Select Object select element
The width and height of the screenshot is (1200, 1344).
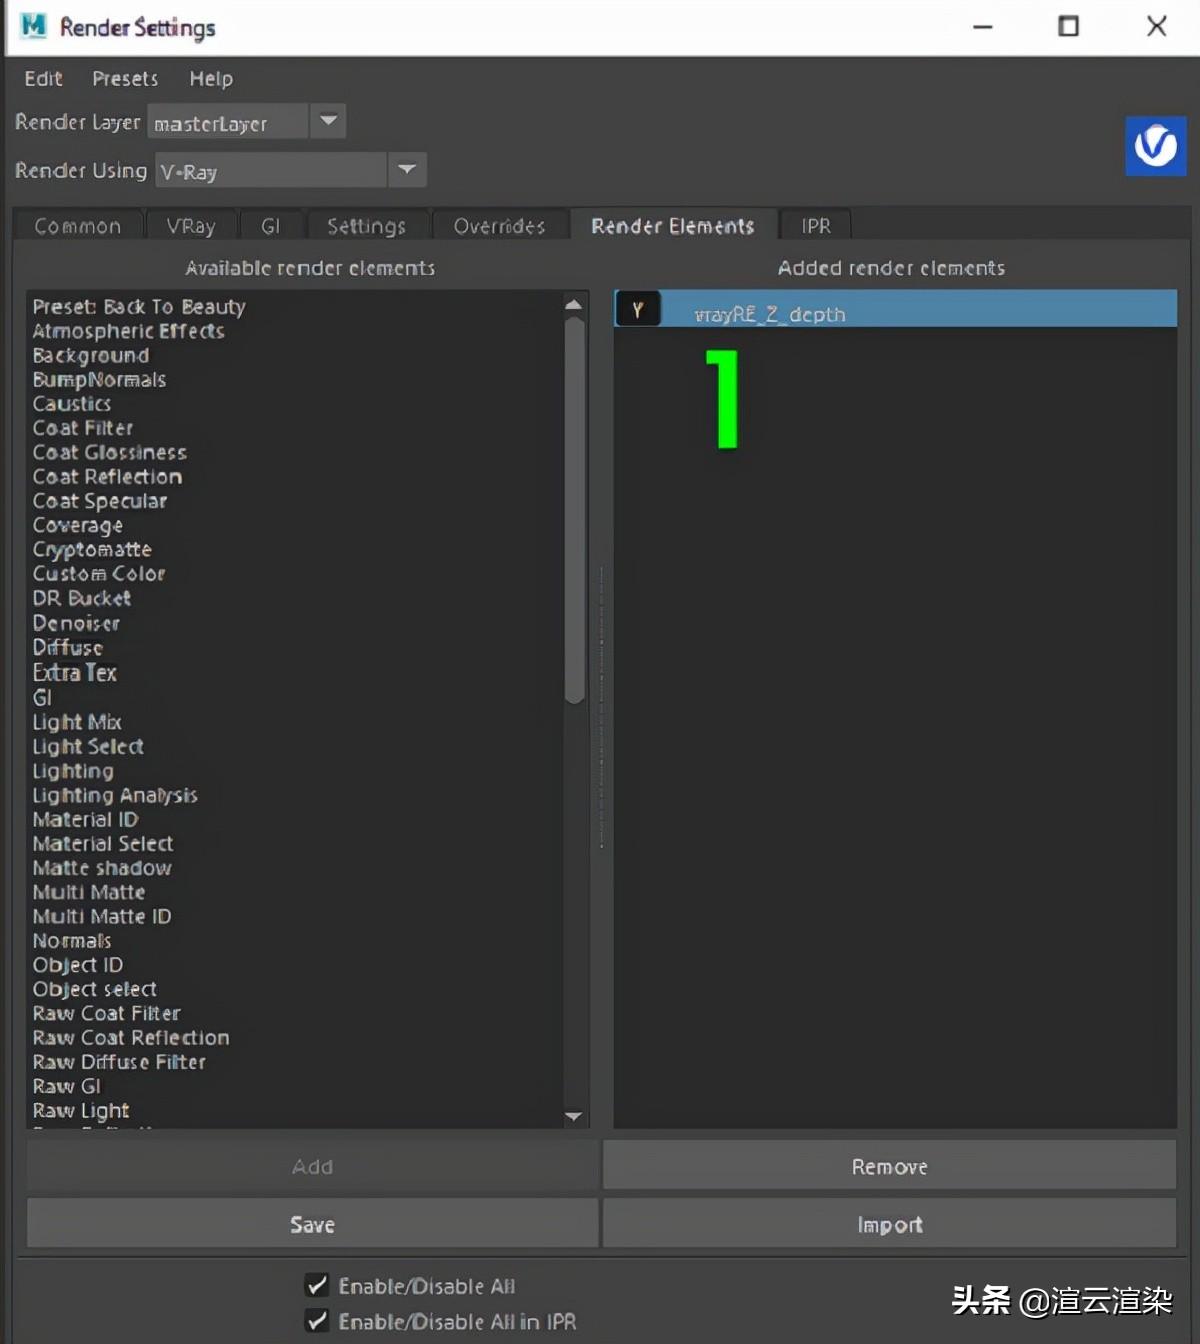pyautogui.click(x=94, y=989)
